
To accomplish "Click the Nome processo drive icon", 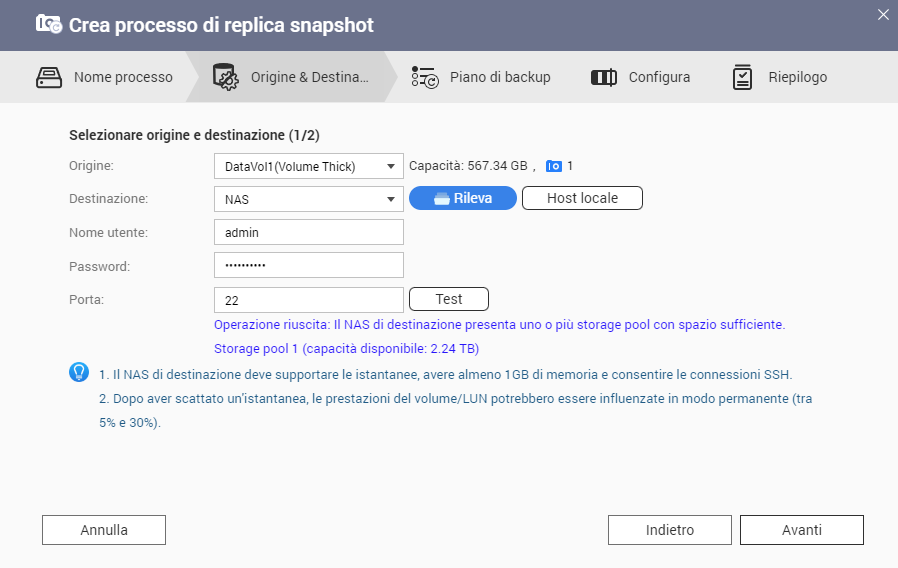I will coord(49,77).
